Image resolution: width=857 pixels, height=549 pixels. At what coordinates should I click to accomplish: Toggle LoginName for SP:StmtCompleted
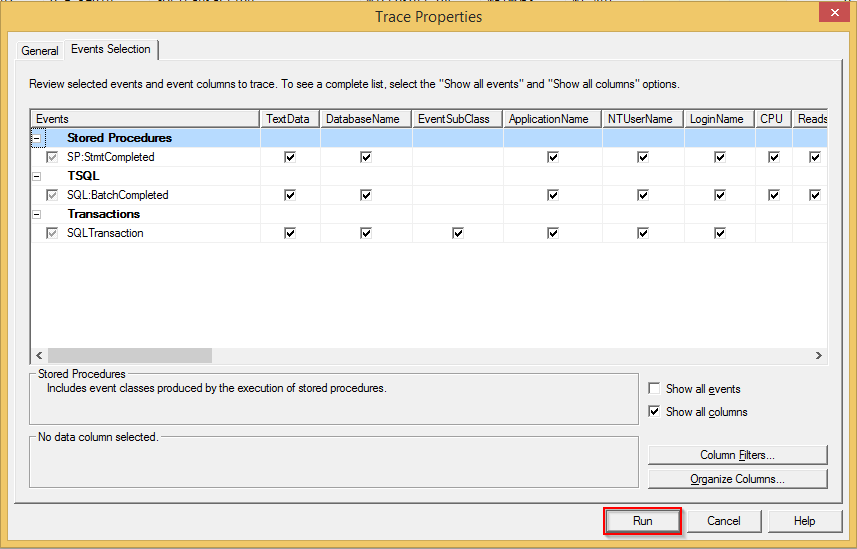pos(720,157)
